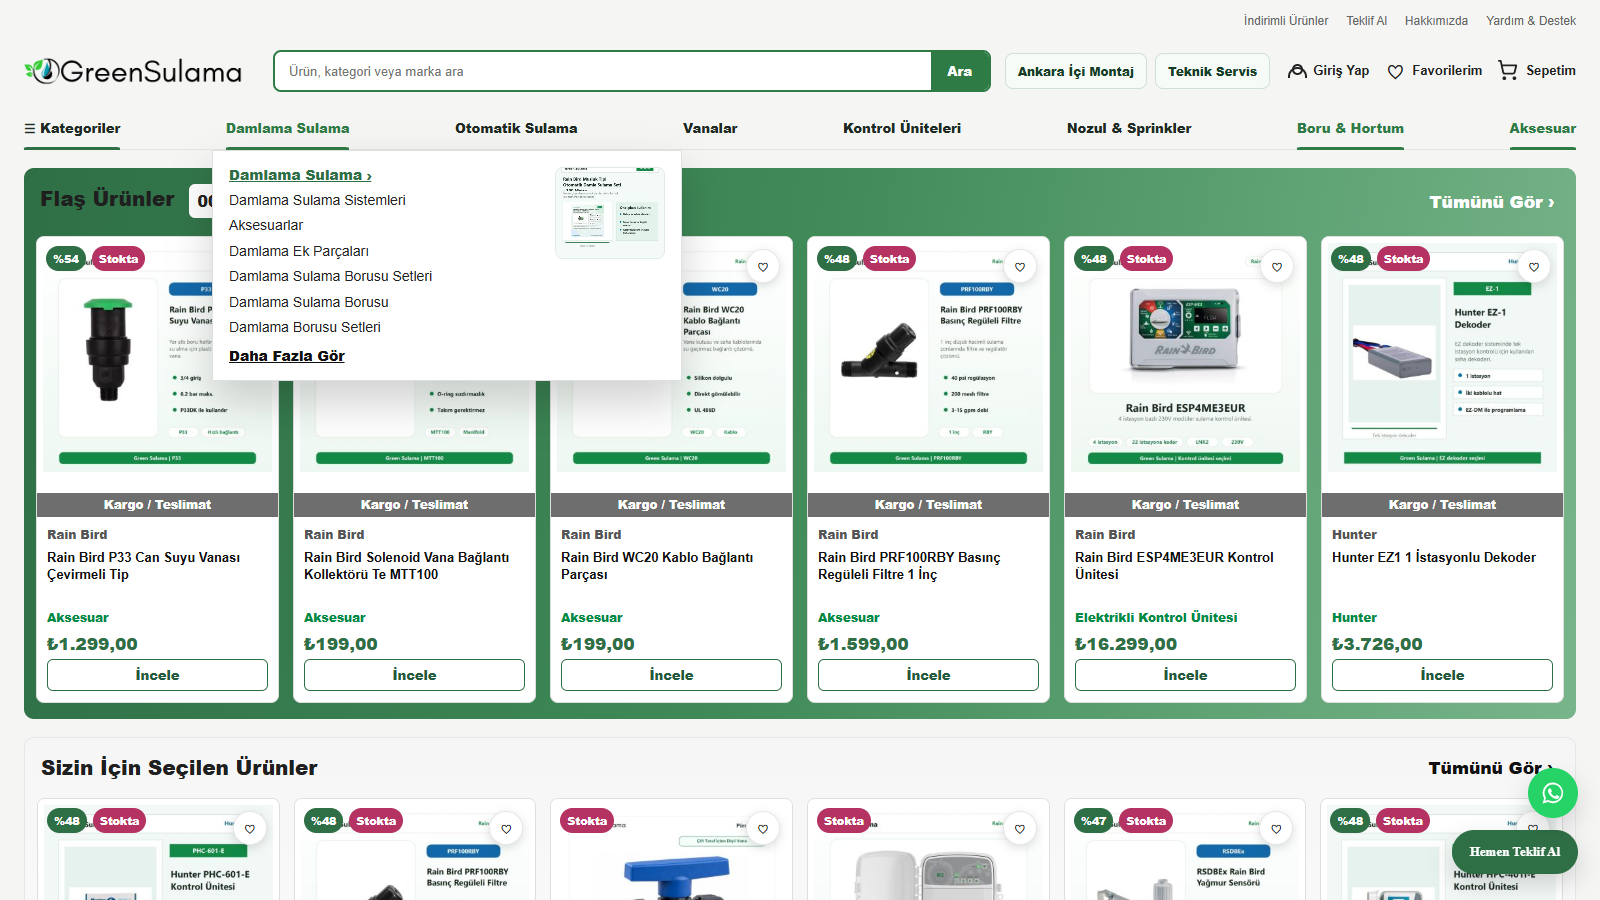This screenshot has height=900, width=1600.
Task: Select Damlama Ek Parçaları in dropdown
Action: pos(299,251)
